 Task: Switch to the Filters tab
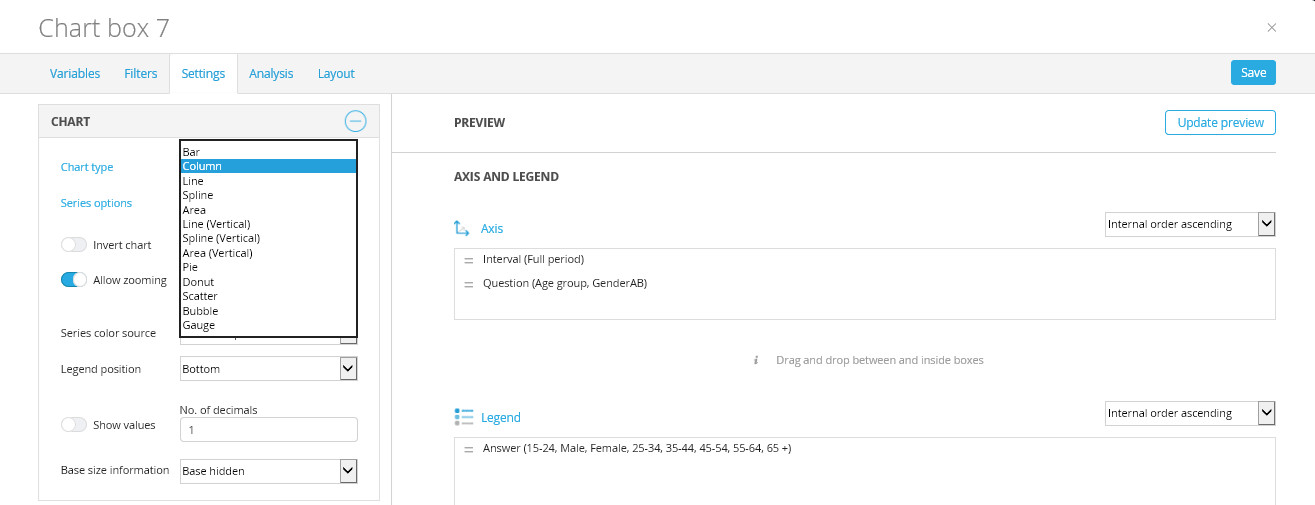(141, 73)
